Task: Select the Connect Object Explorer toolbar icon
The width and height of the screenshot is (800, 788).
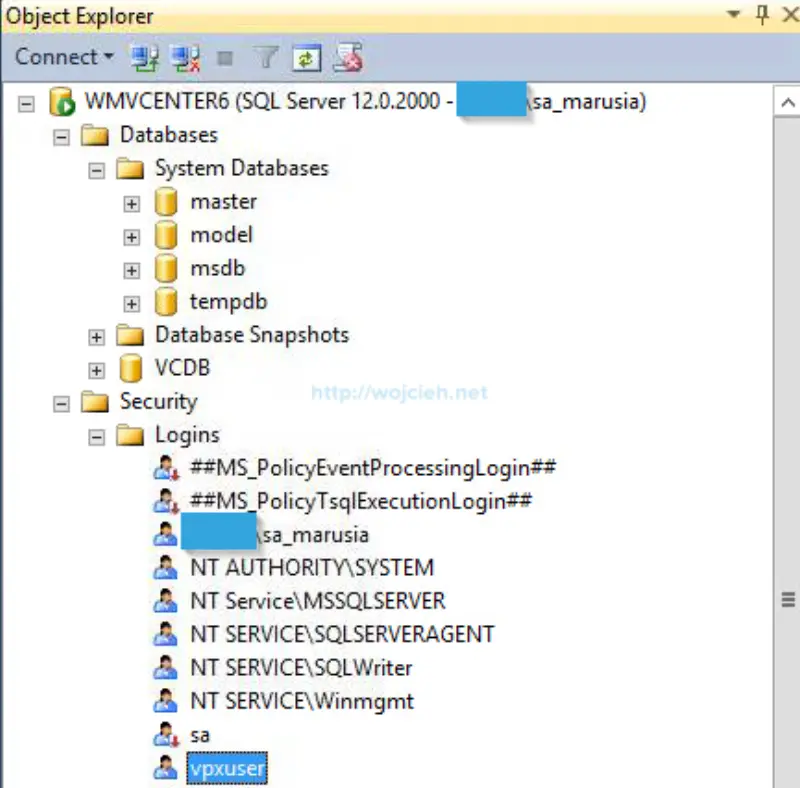Action: point(146,57)
